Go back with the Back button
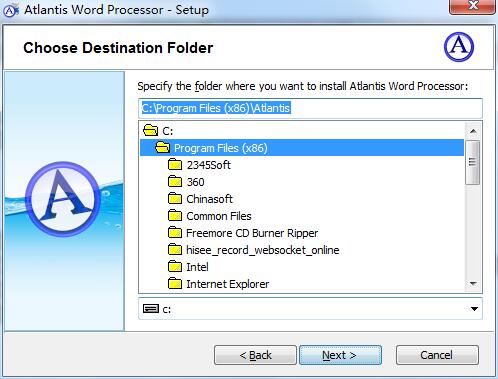The height and width of the screenshot is (379, 498). point(255,355)
